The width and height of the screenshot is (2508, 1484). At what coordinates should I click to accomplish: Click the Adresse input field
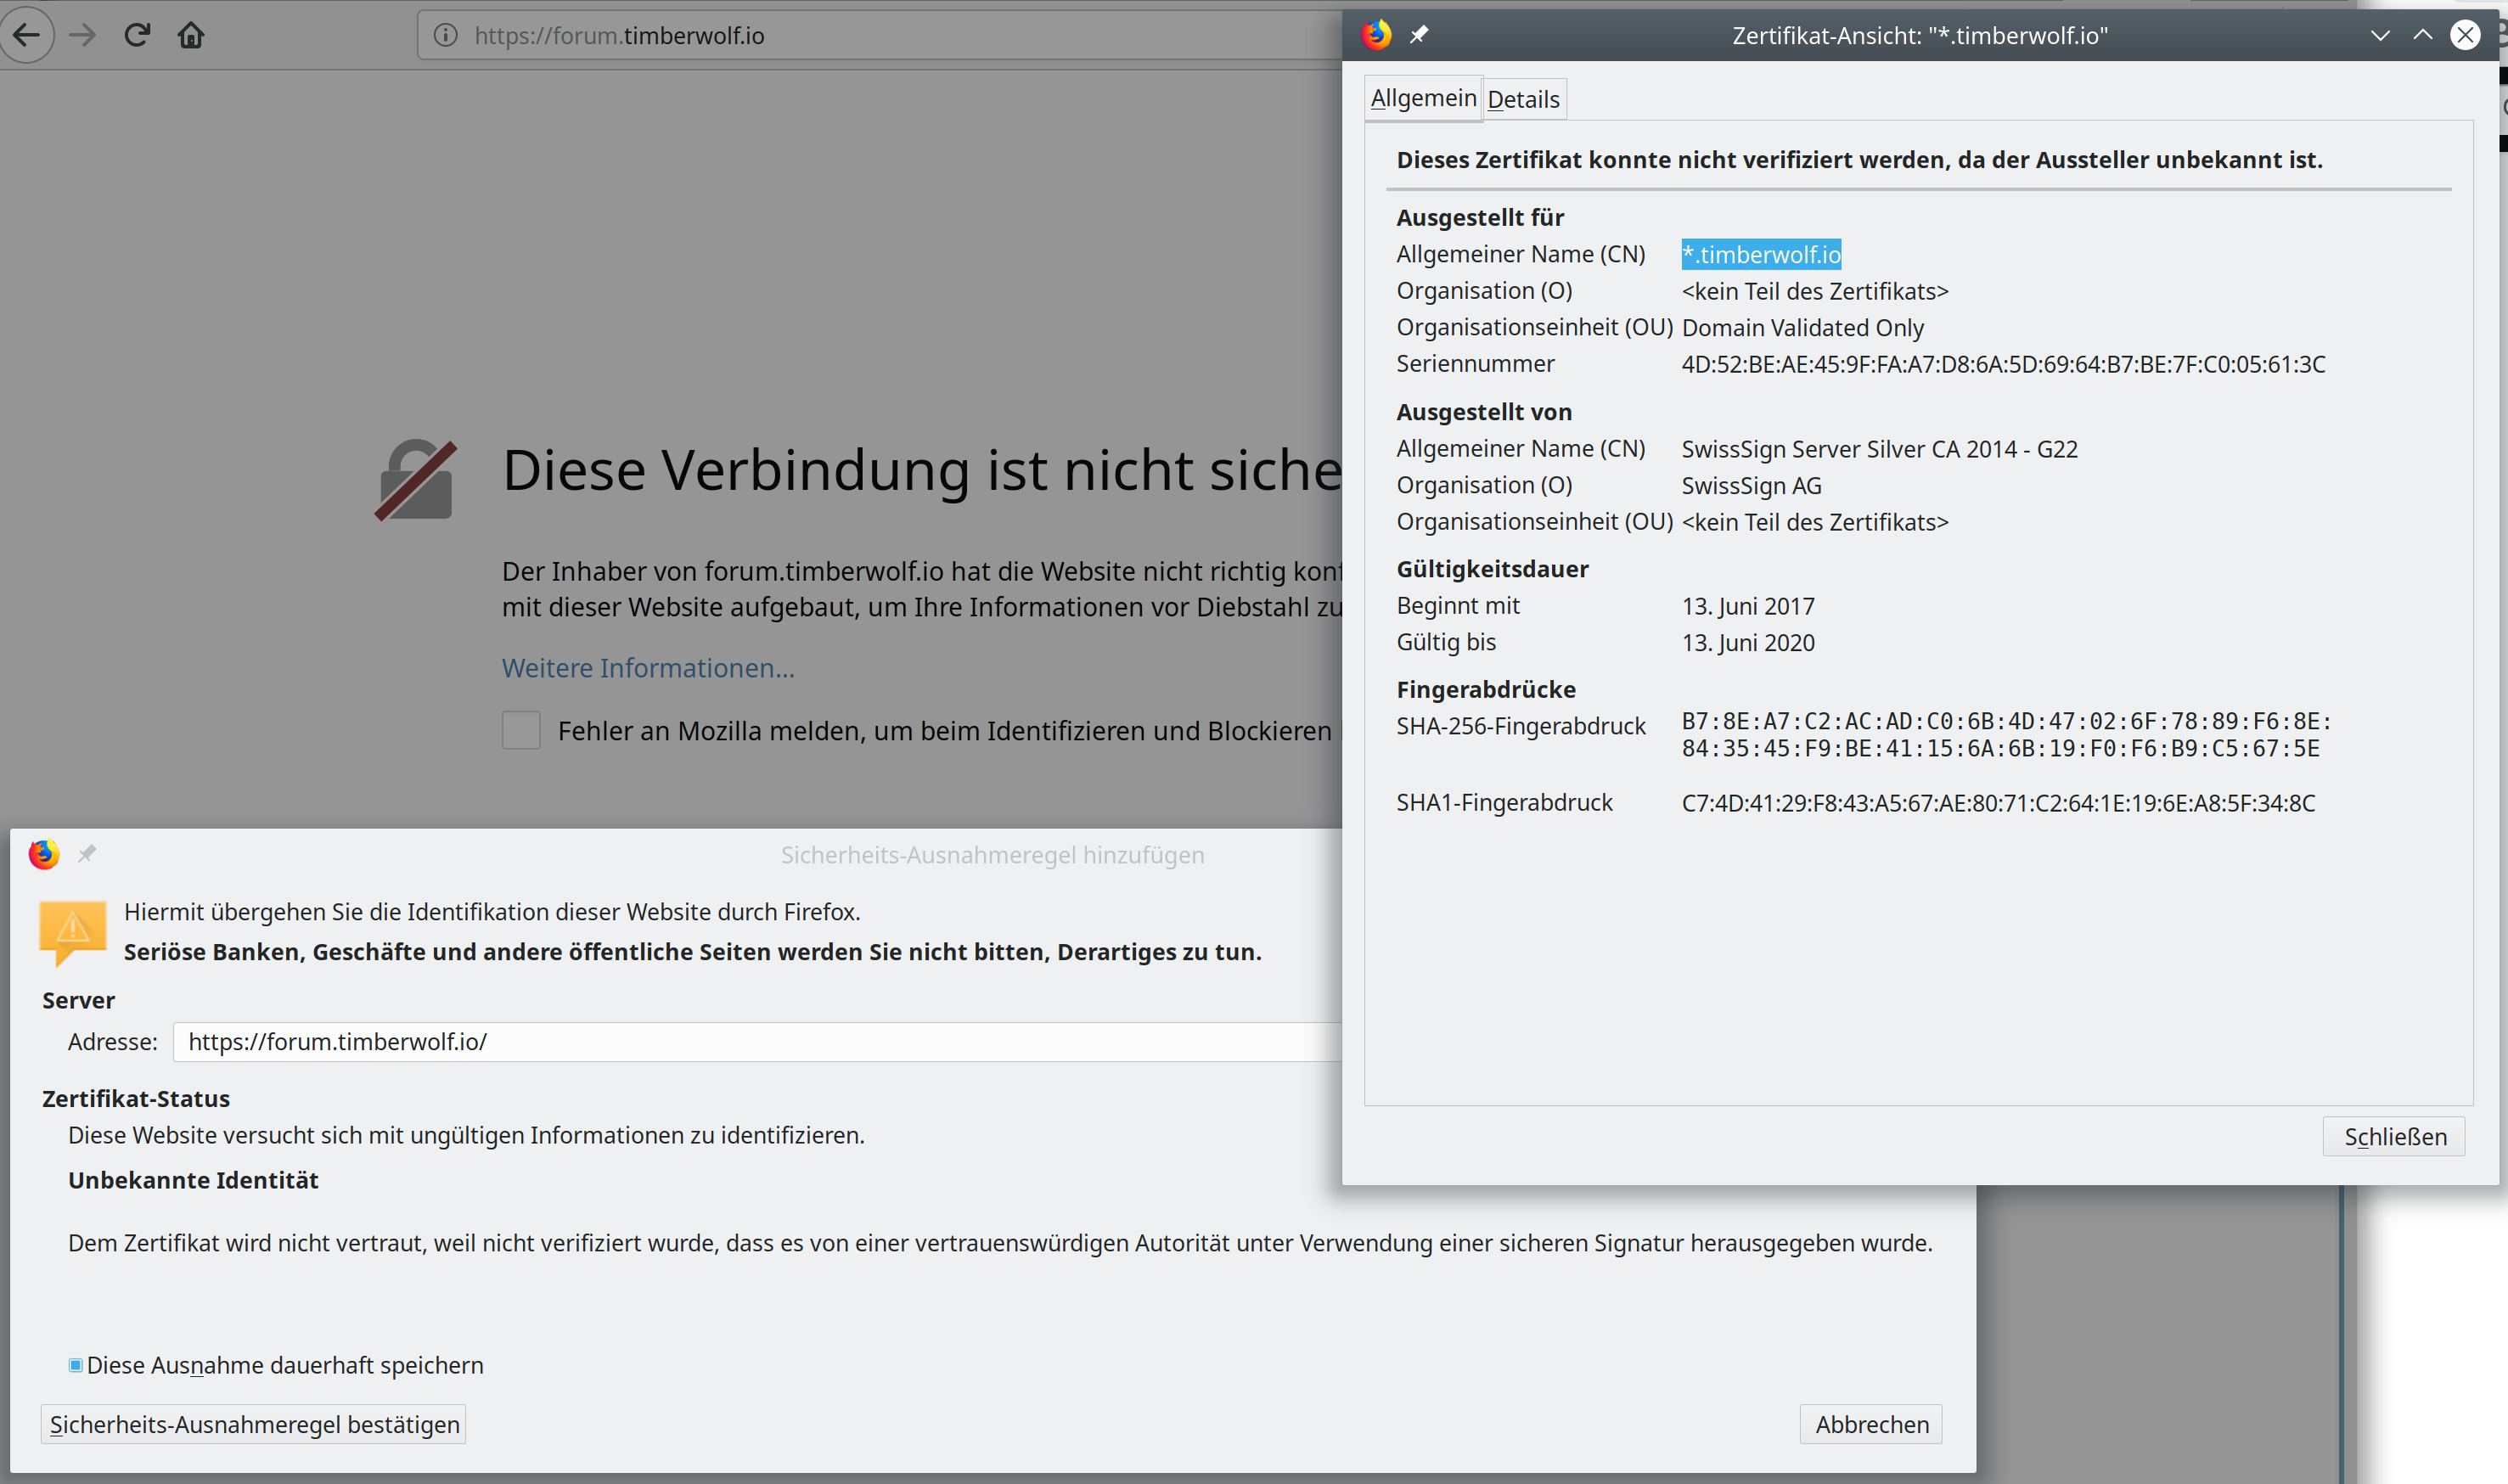757,1041
